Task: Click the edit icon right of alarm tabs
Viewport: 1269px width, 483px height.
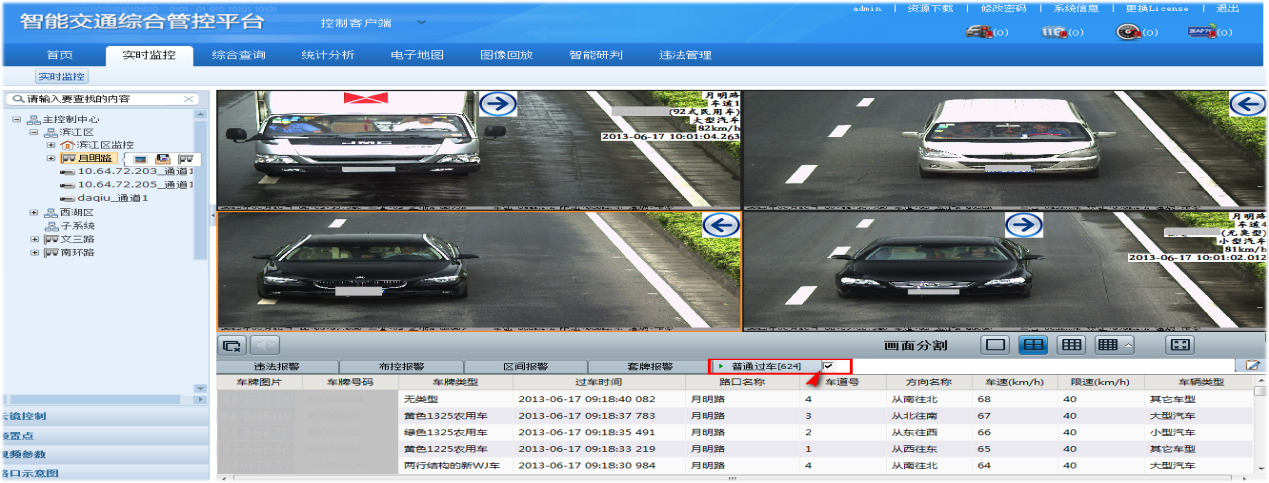Action: pyautogui.click(x=1251, y=367)
